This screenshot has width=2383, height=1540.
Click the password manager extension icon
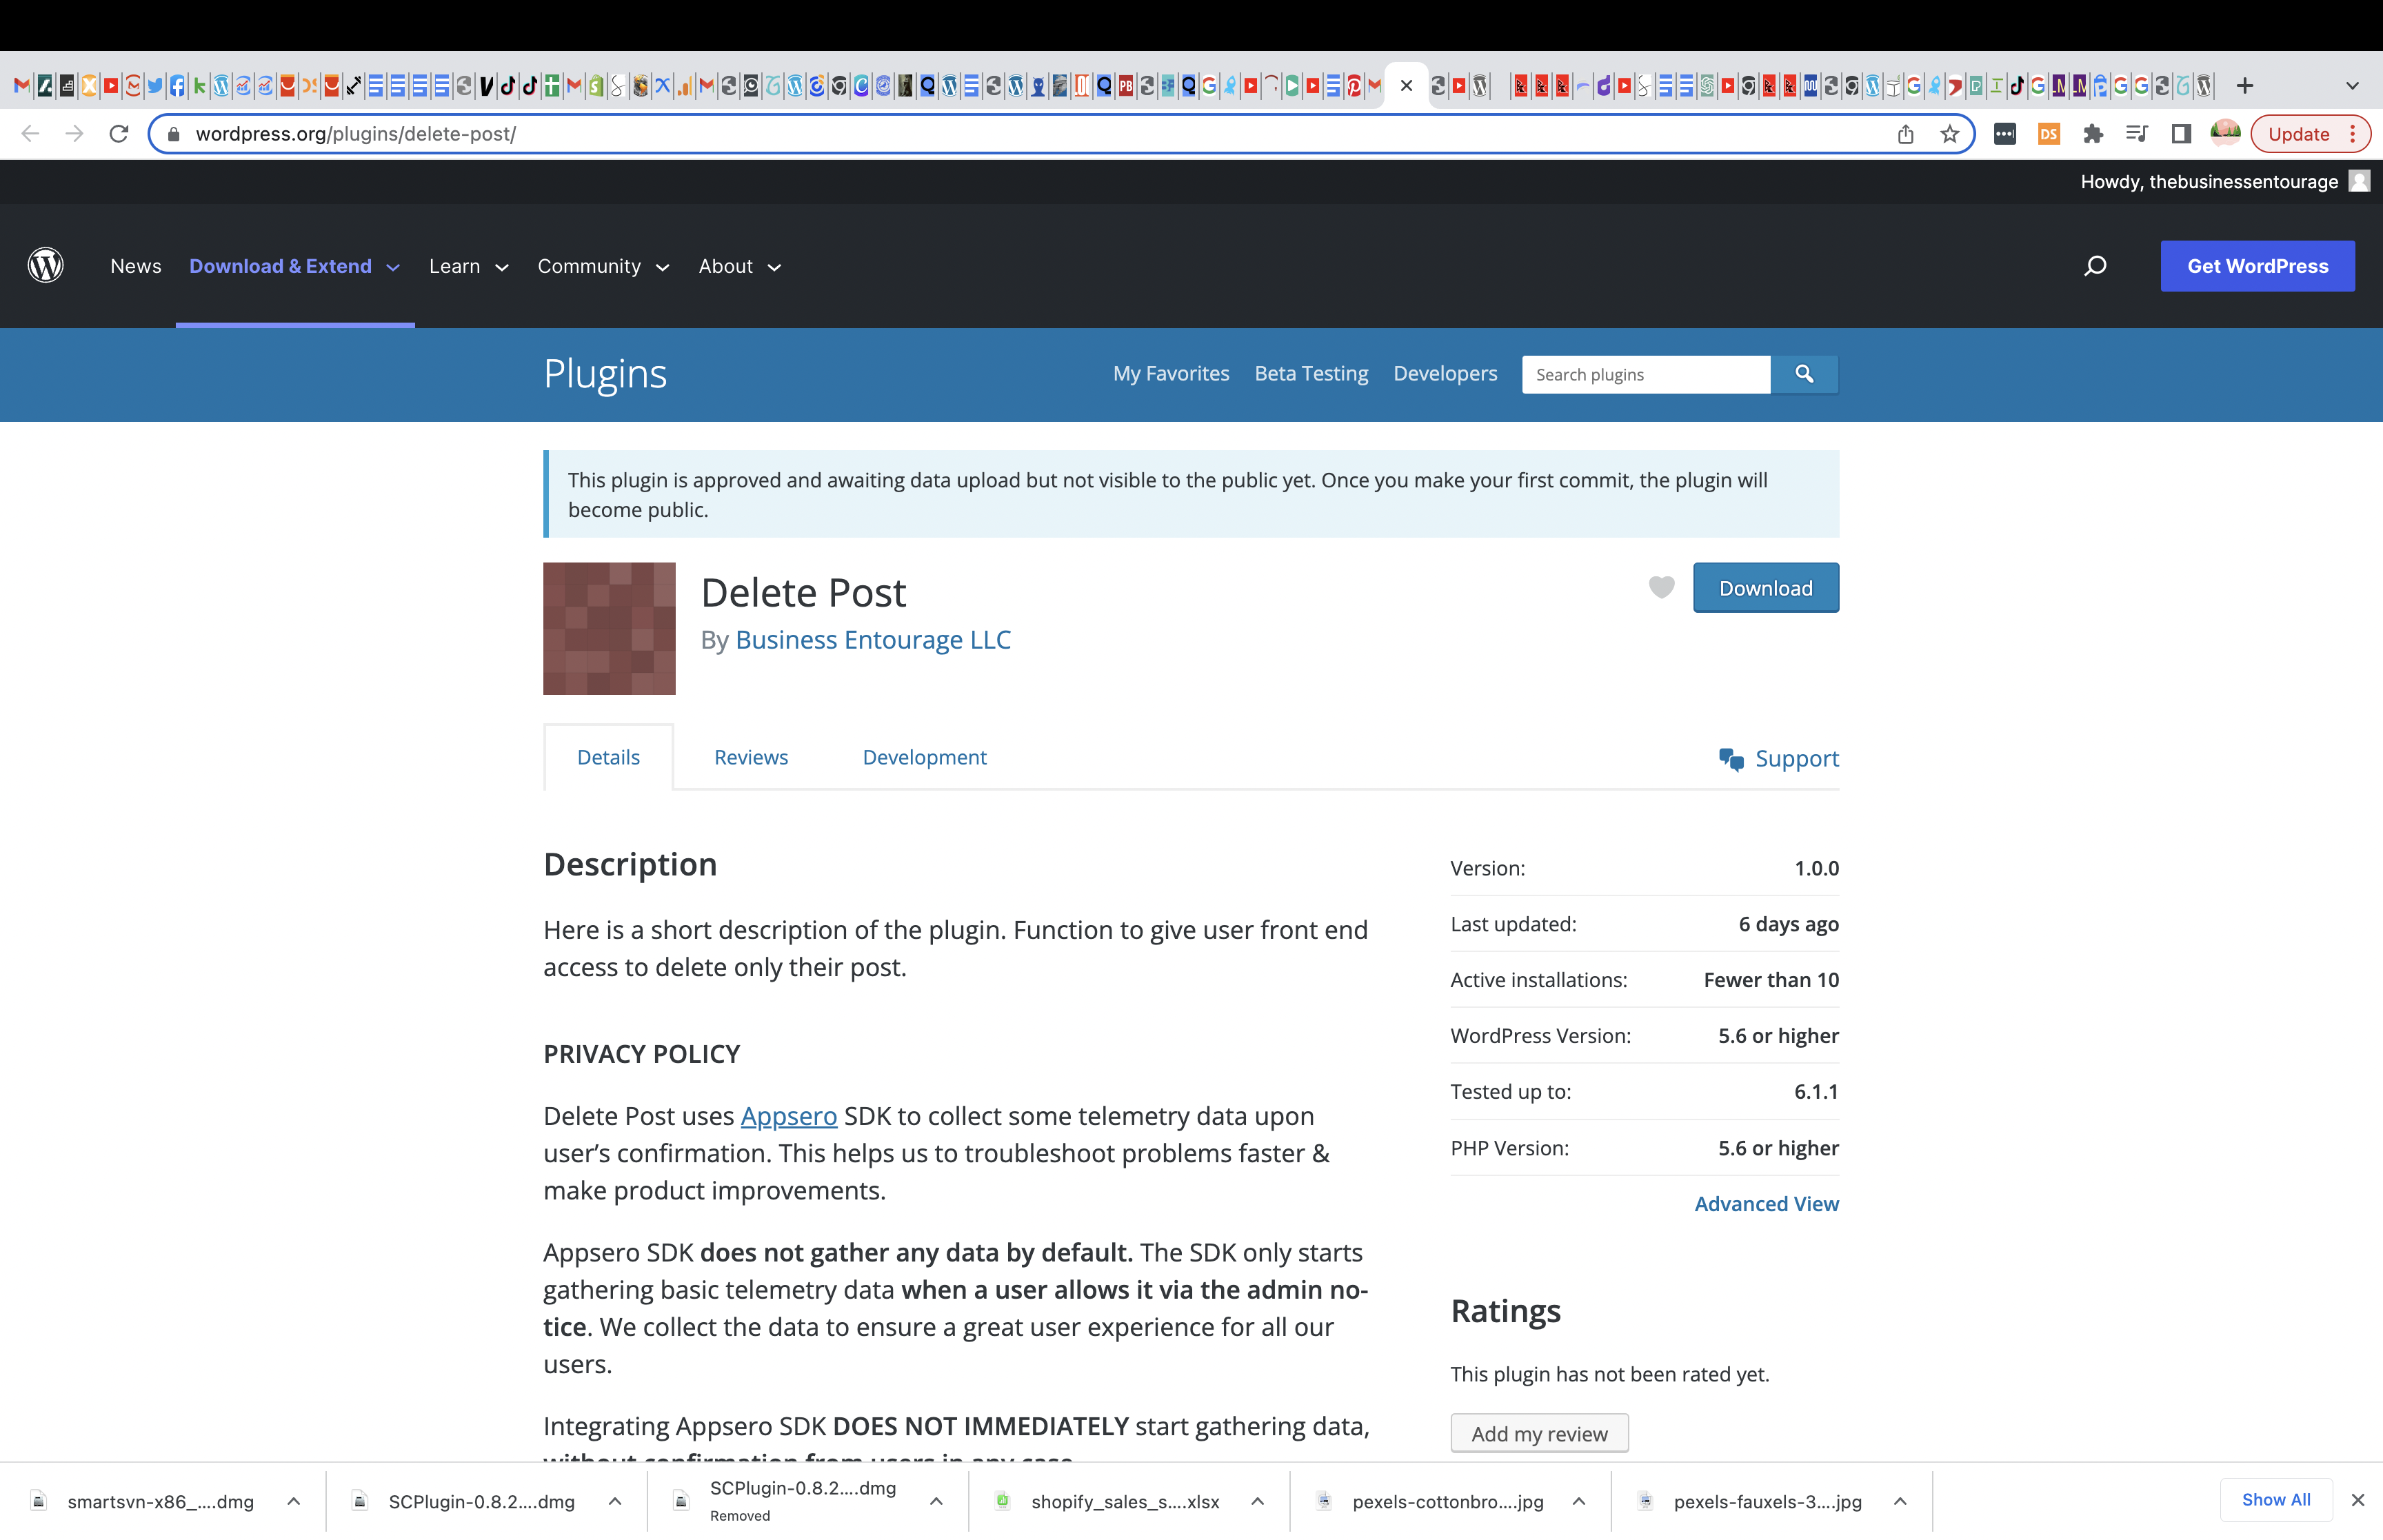(2005, 134)
